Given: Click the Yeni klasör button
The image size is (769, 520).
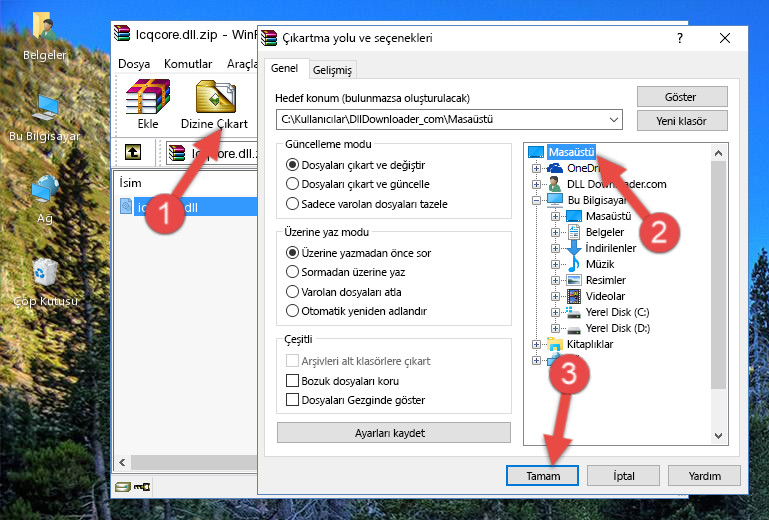Looking at the screenshot, I should coord(682,121).
